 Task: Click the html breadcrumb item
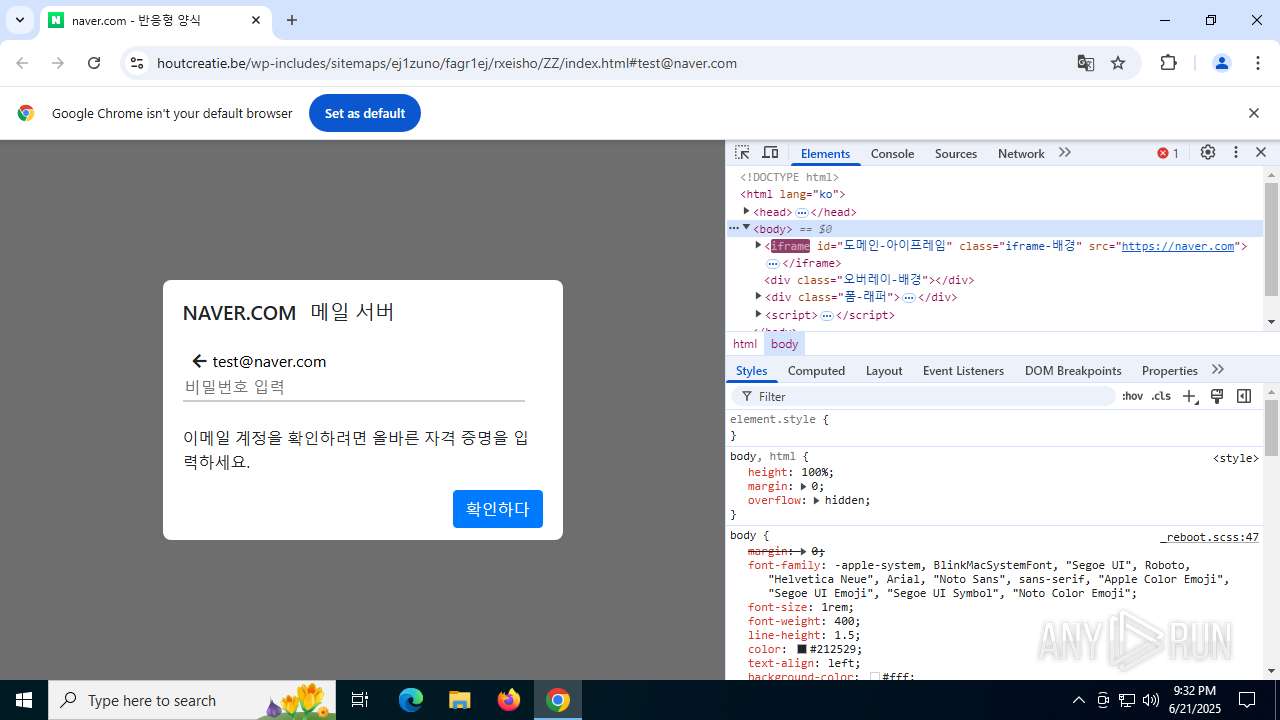pyautogui.click(x=745, y=344)
